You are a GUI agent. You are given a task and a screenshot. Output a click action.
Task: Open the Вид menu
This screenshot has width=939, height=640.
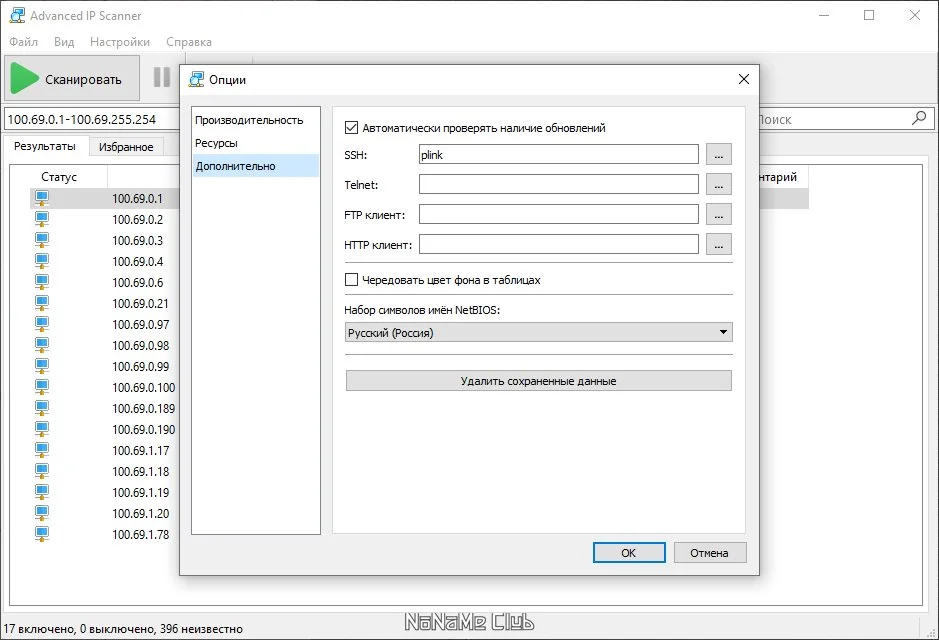click(64, 42)
